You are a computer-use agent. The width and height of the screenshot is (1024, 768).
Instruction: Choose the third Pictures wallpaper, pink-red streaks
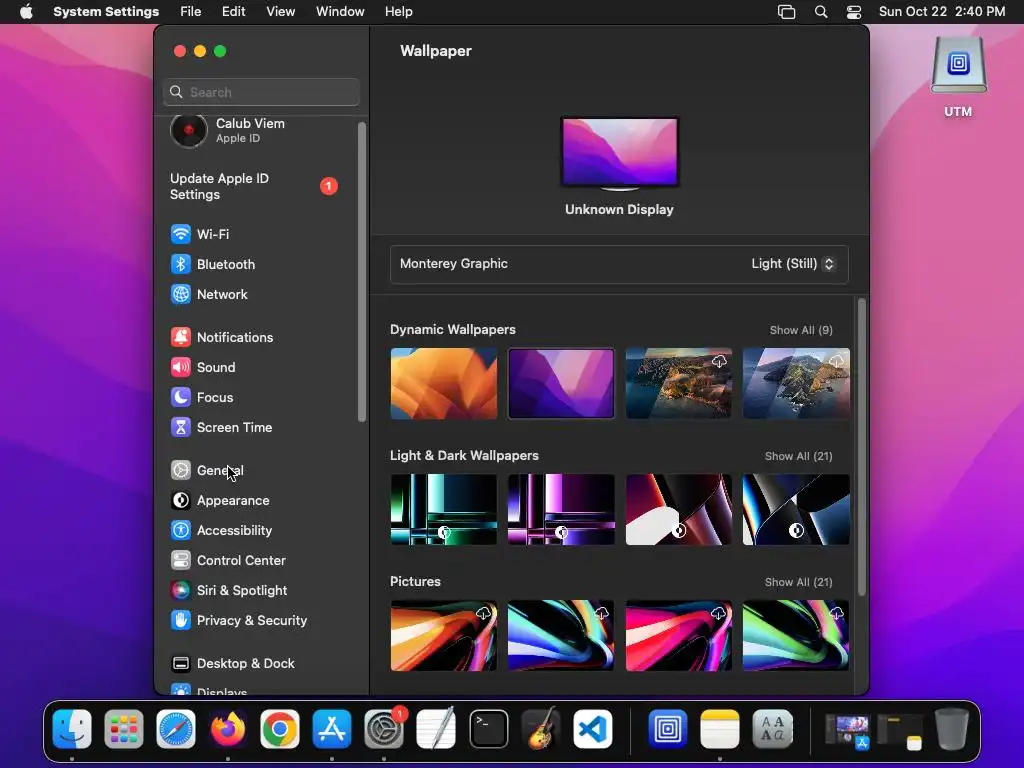click(679, 635)
